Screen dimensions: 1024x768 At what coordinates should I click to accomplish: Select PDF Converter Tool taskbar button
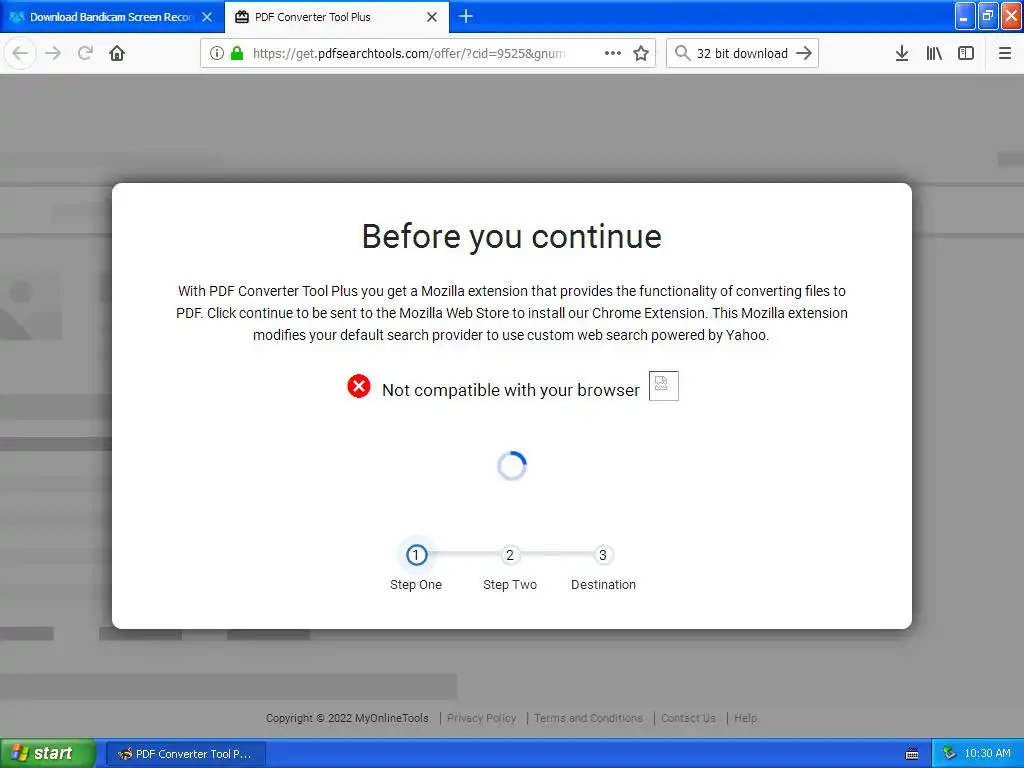point(186,754)
